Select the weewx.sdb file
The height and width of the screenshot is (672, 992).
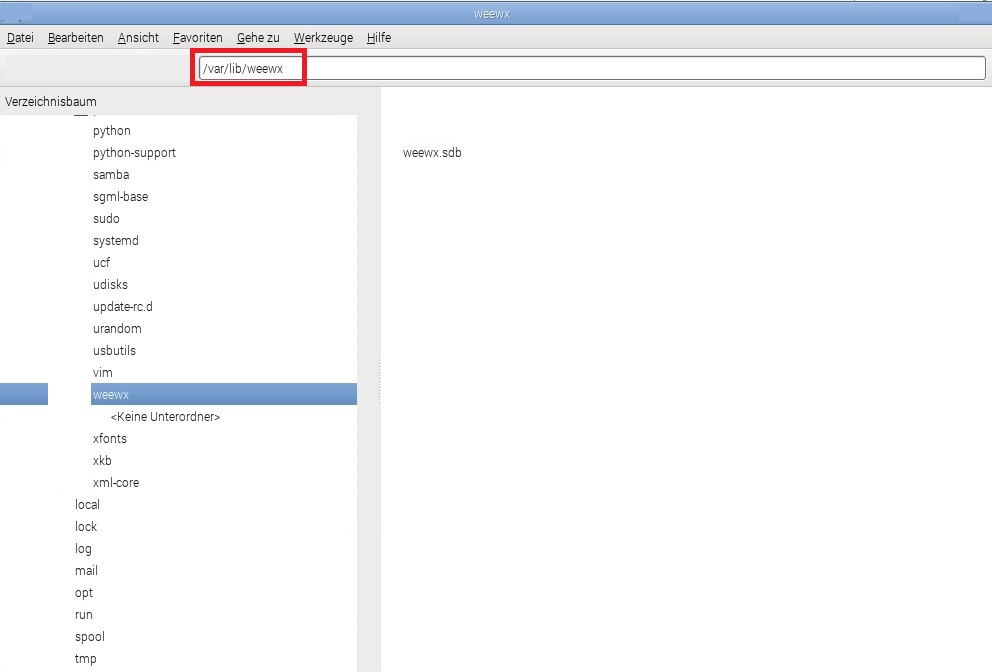[x=432, y=152]
